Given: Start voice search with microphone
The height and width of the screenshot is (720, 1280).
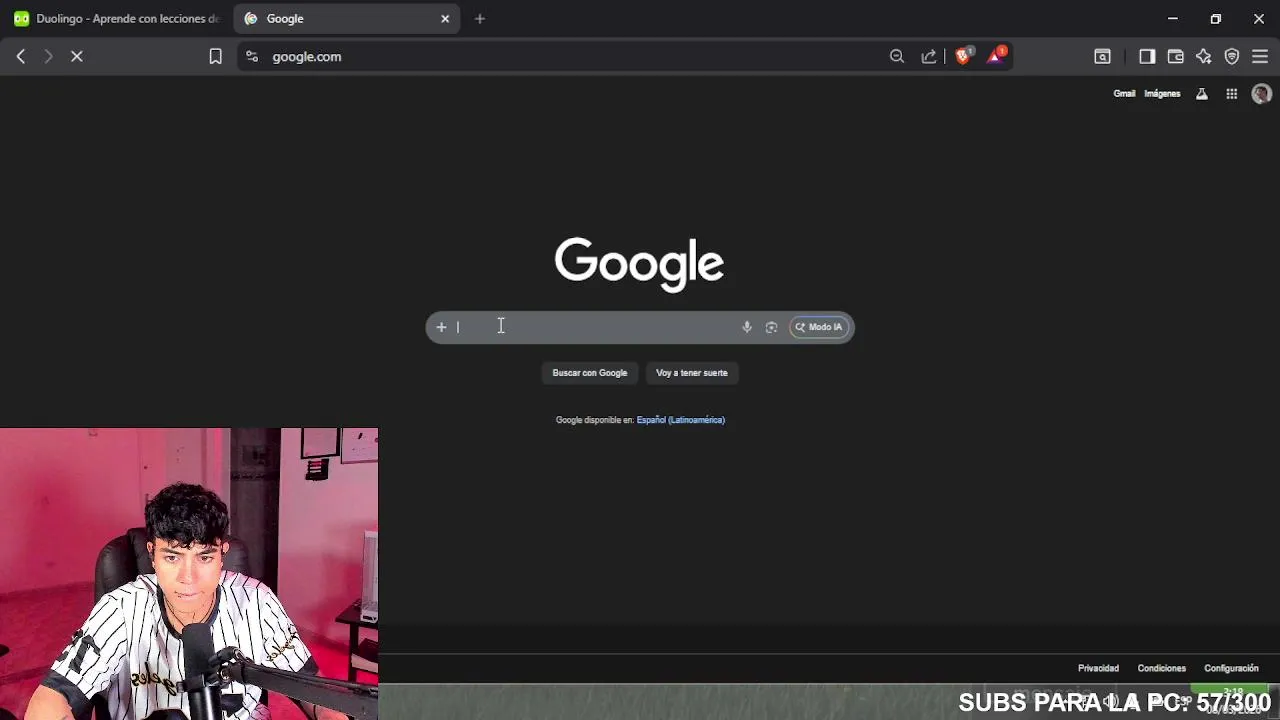Looking at the screenshot, I should coord(746,327).
